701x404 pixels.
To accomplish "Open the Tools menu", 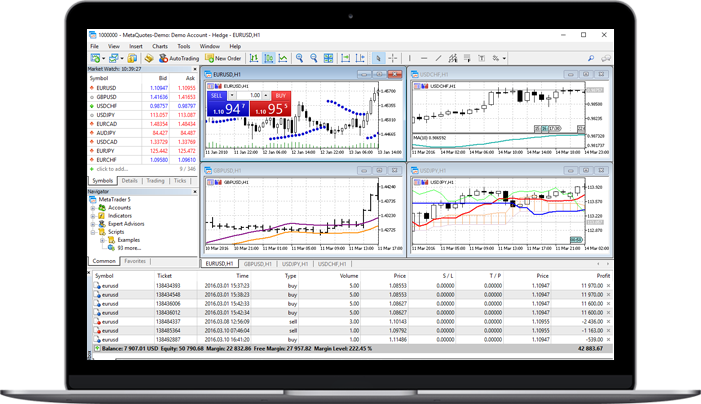I will tap(184, 46).
